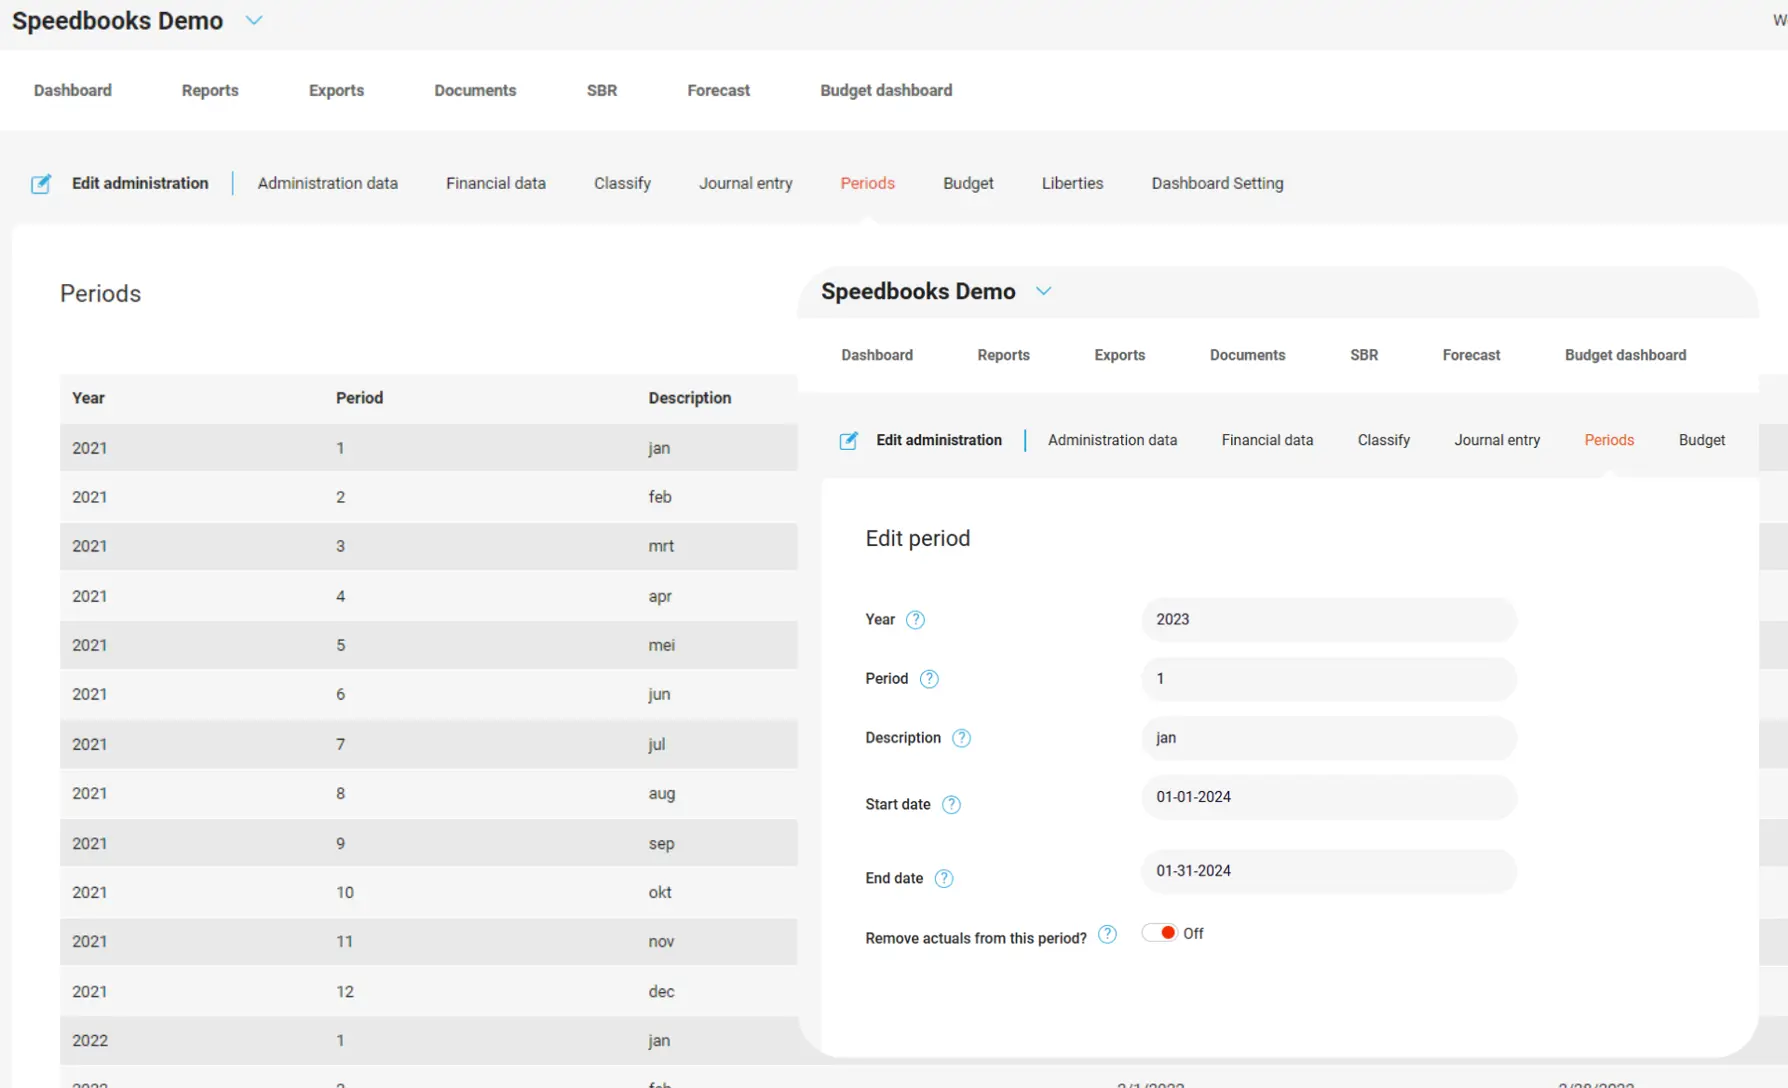Click the Period column header
This screenshot has height=1088, width=1788.
[359, 398]
